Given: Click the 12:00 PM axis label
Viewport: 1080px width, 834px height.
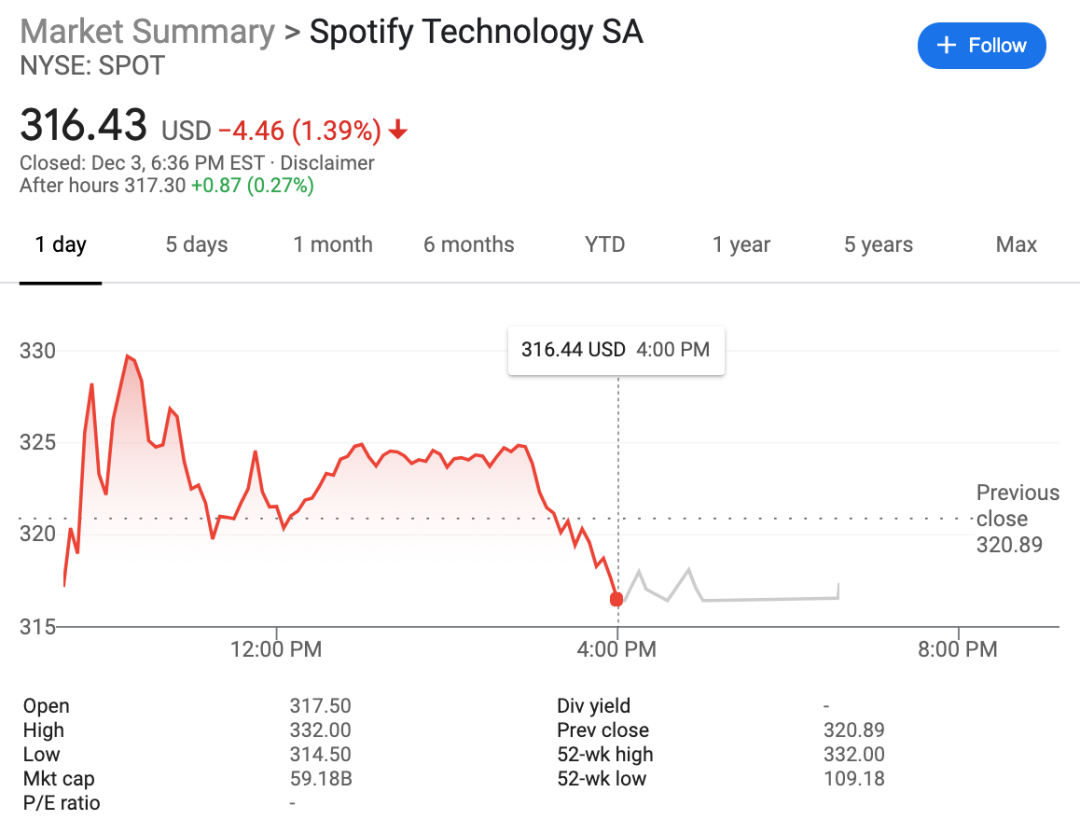Looking at the screenshot, I should point(276,650).
